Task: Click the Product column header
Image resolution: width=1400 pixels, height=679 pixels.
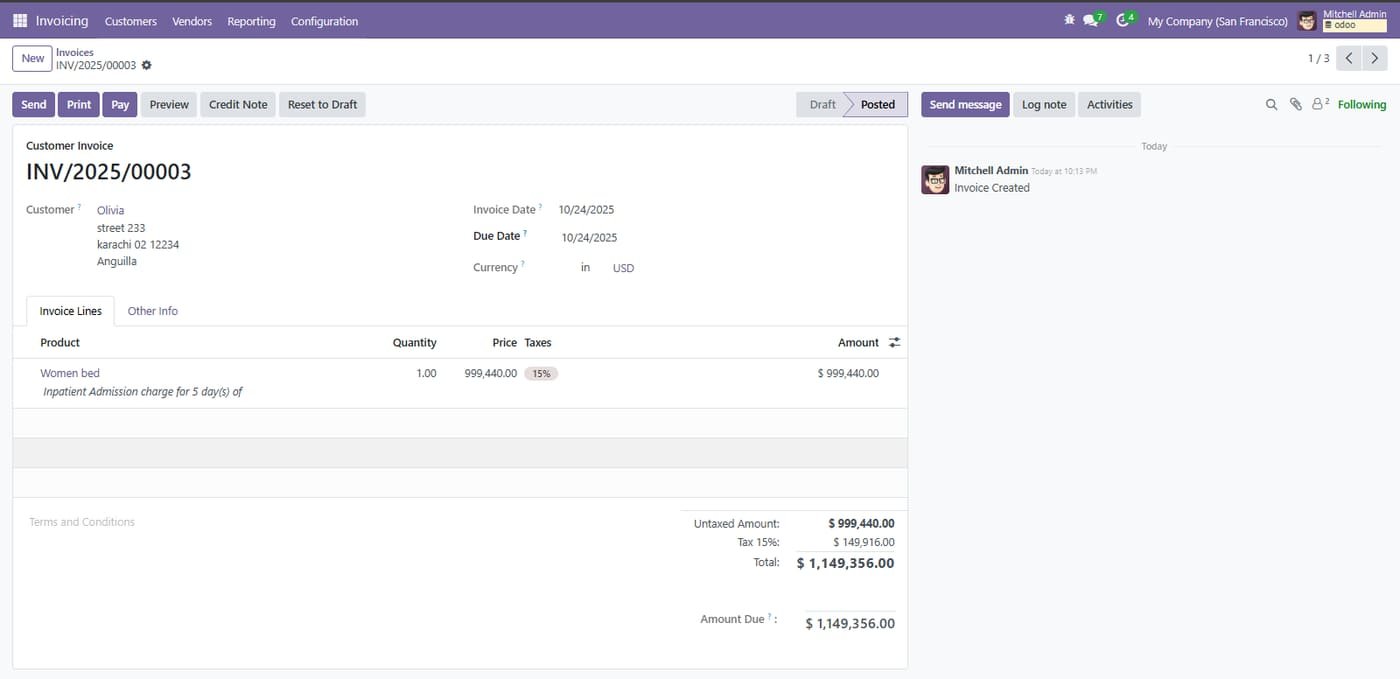Action: coord(60,342)
